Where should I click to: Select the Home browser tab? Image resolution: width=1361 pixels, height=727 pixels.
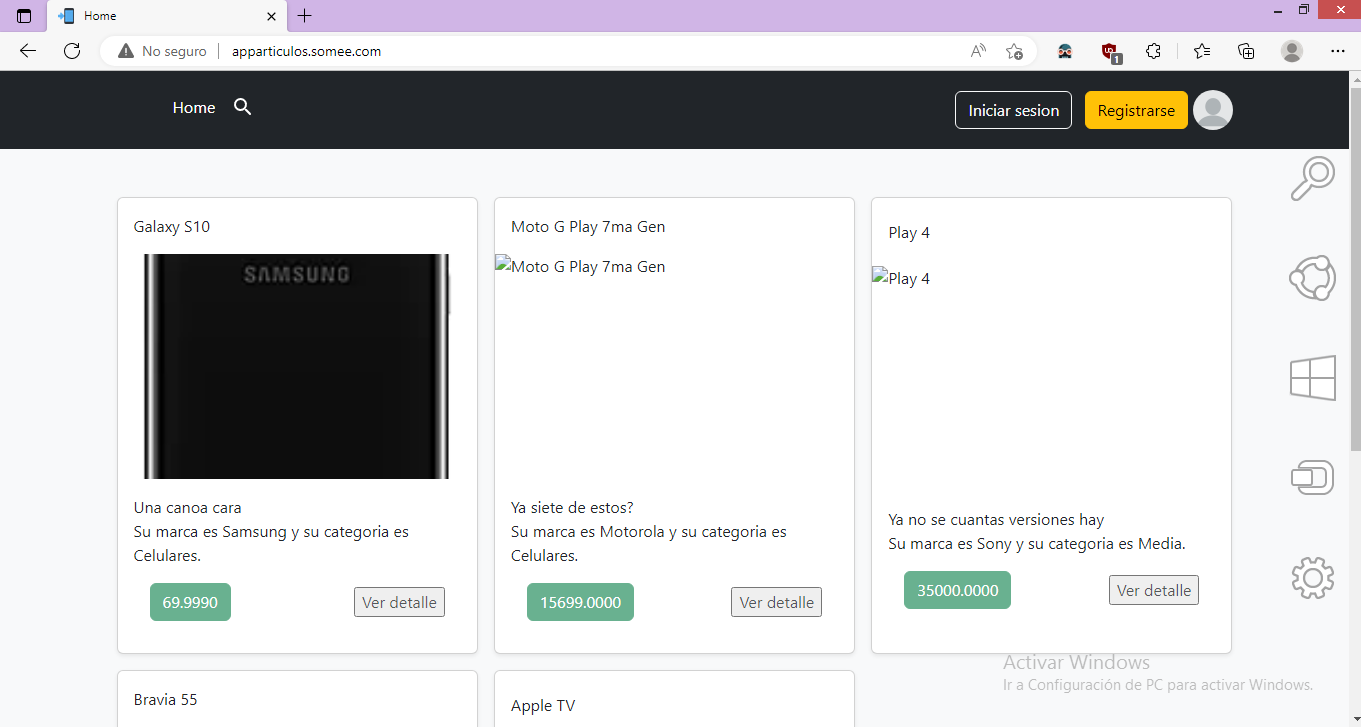[x=167, y=16]
